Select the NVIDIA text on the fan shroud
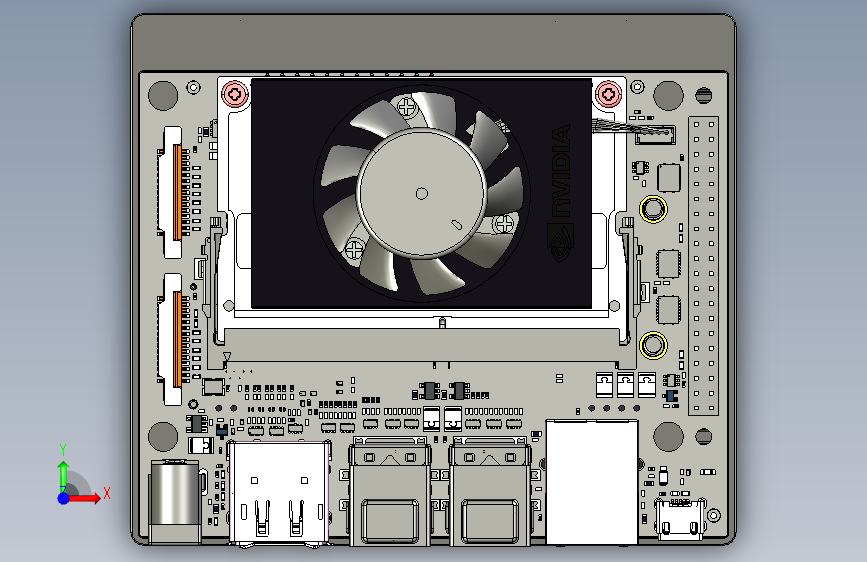The width and height of the screenshot is (867, 562). point(561,171)
